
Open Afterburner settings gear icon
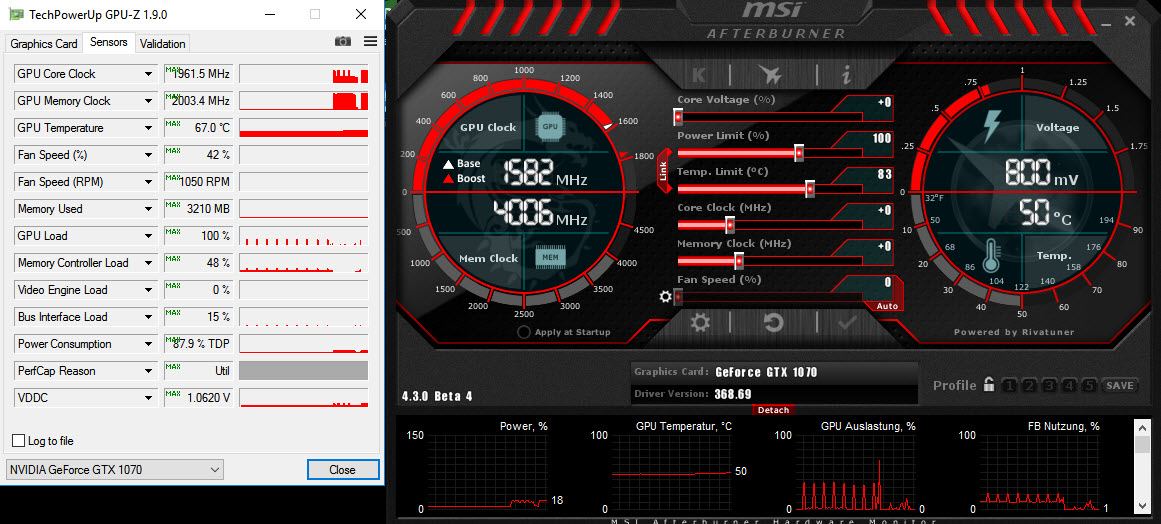700,323
